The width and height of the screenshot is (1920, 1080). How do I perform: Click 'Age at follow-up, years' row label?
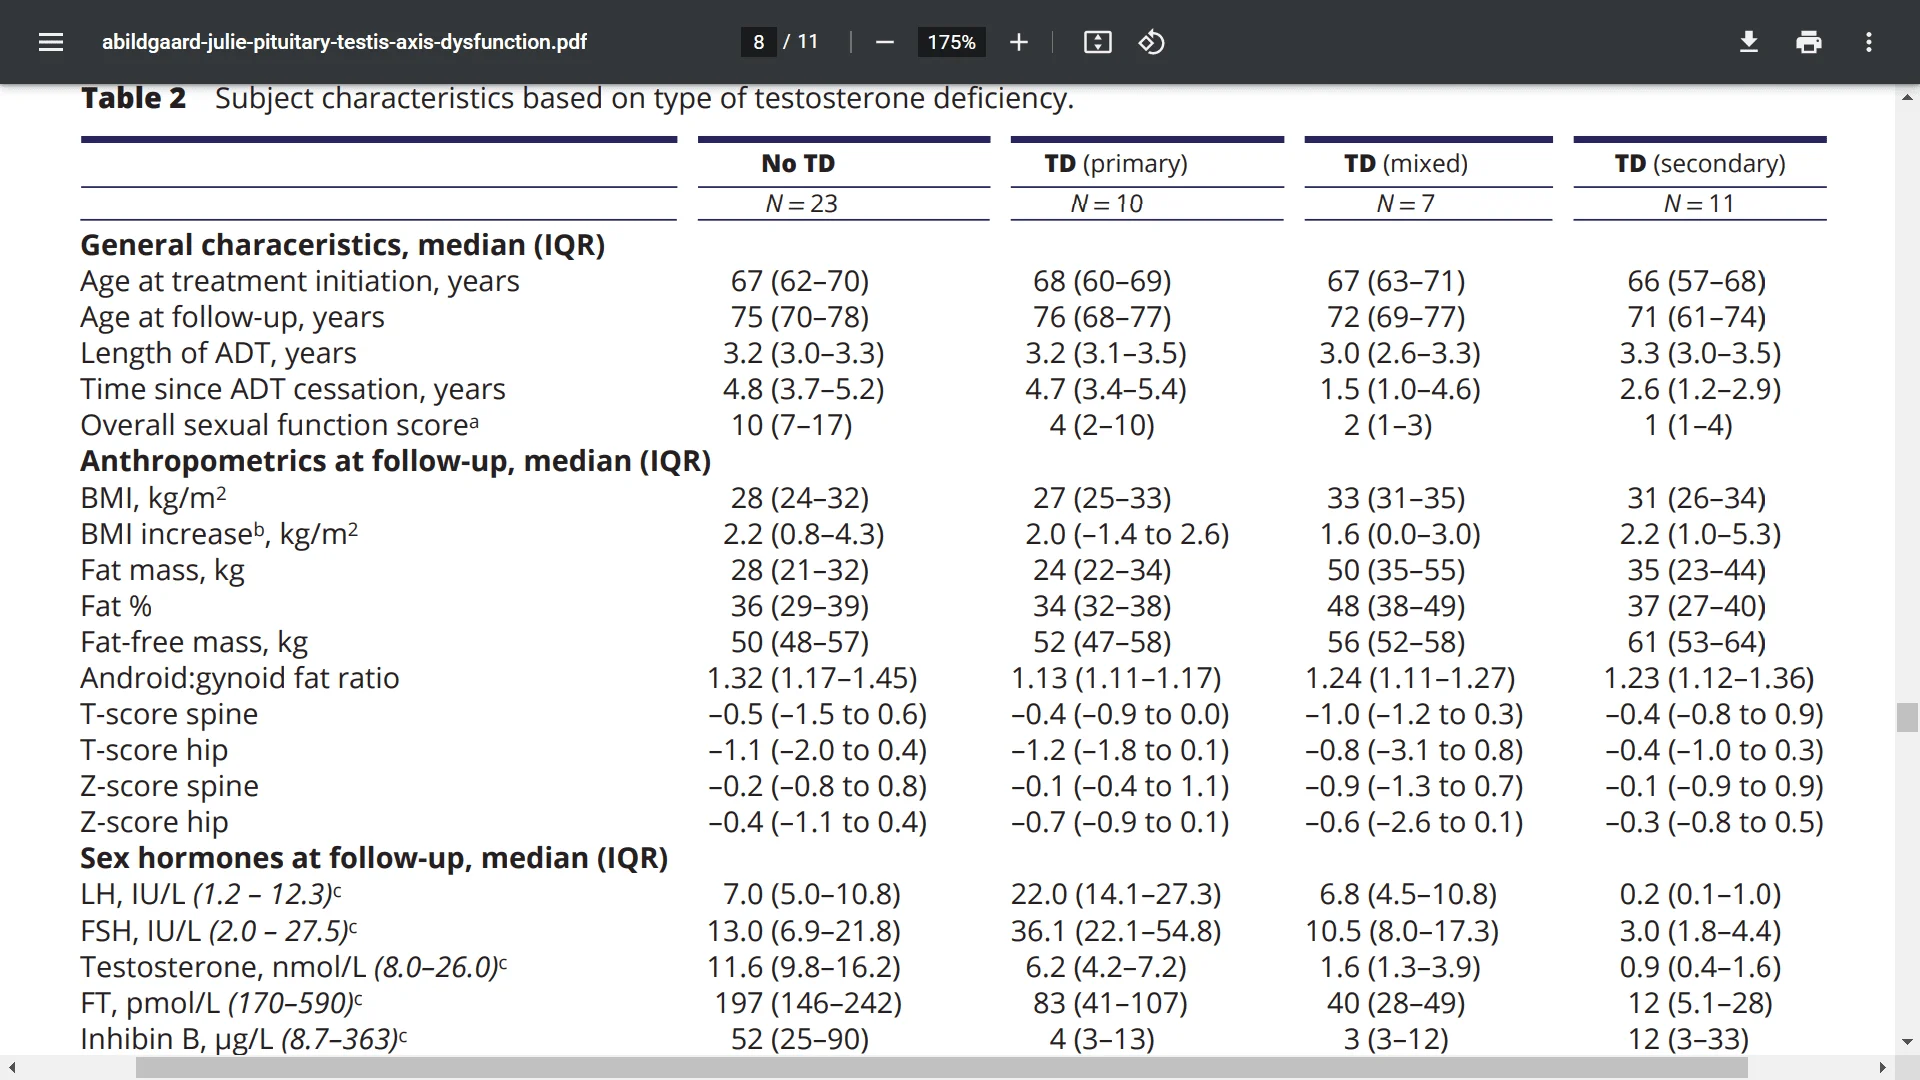click(x=232, y=317)
